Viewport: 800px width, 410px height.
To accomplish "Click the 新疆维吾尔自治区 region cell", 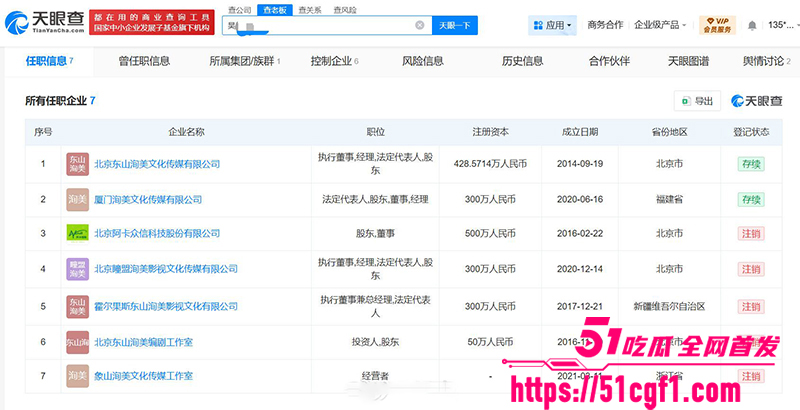I will tap(669, 306).
